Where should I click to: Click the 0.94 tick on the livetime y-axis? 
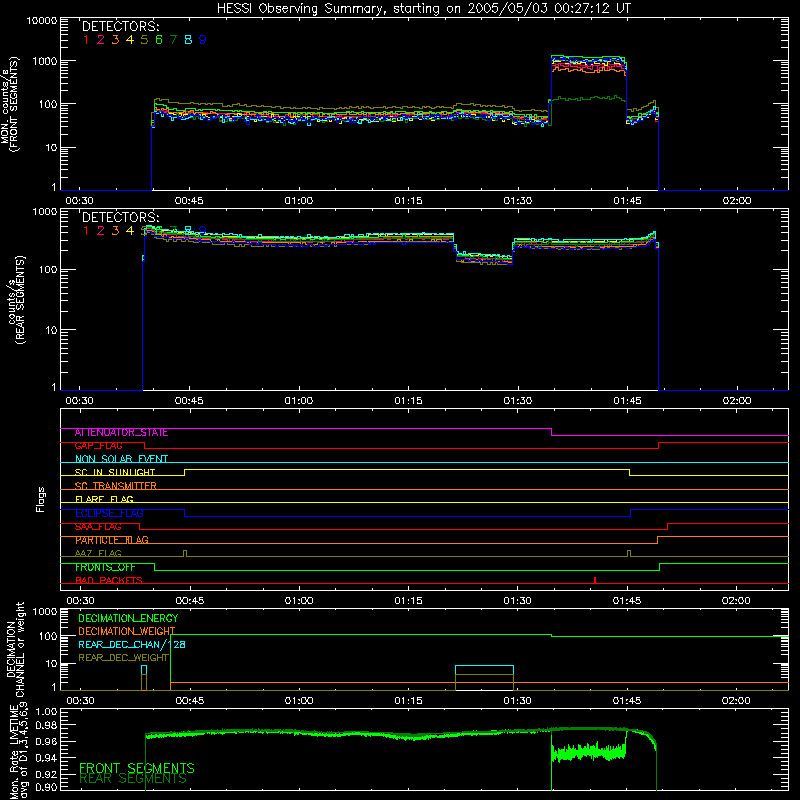click(x=46, y=758)
